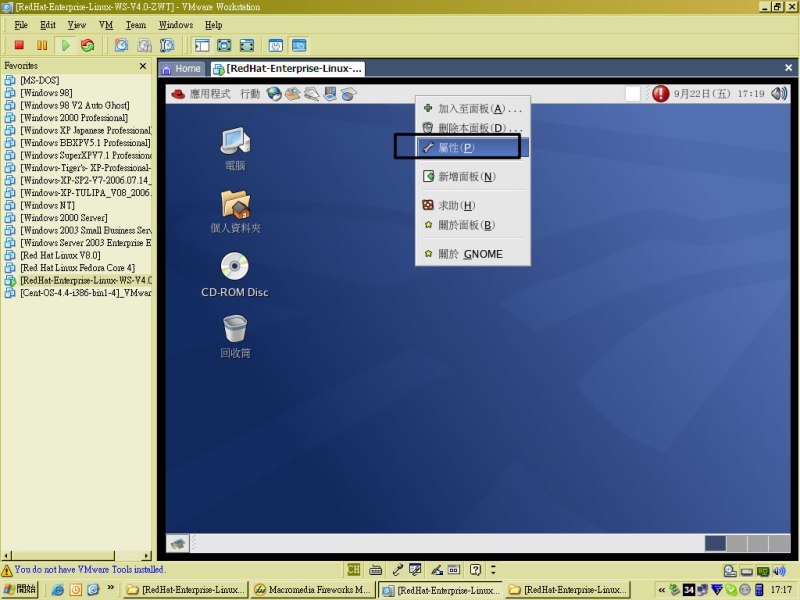Open the VMware Windows menu
Screen dimensions: 800x600
click(176, 25)
